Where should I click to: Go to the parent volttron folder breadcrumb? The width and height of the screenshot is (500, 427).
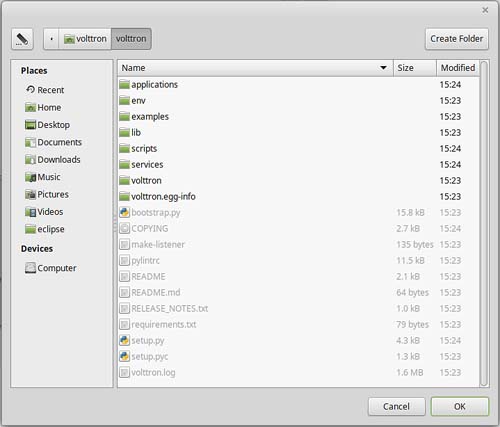click(85, 39)
